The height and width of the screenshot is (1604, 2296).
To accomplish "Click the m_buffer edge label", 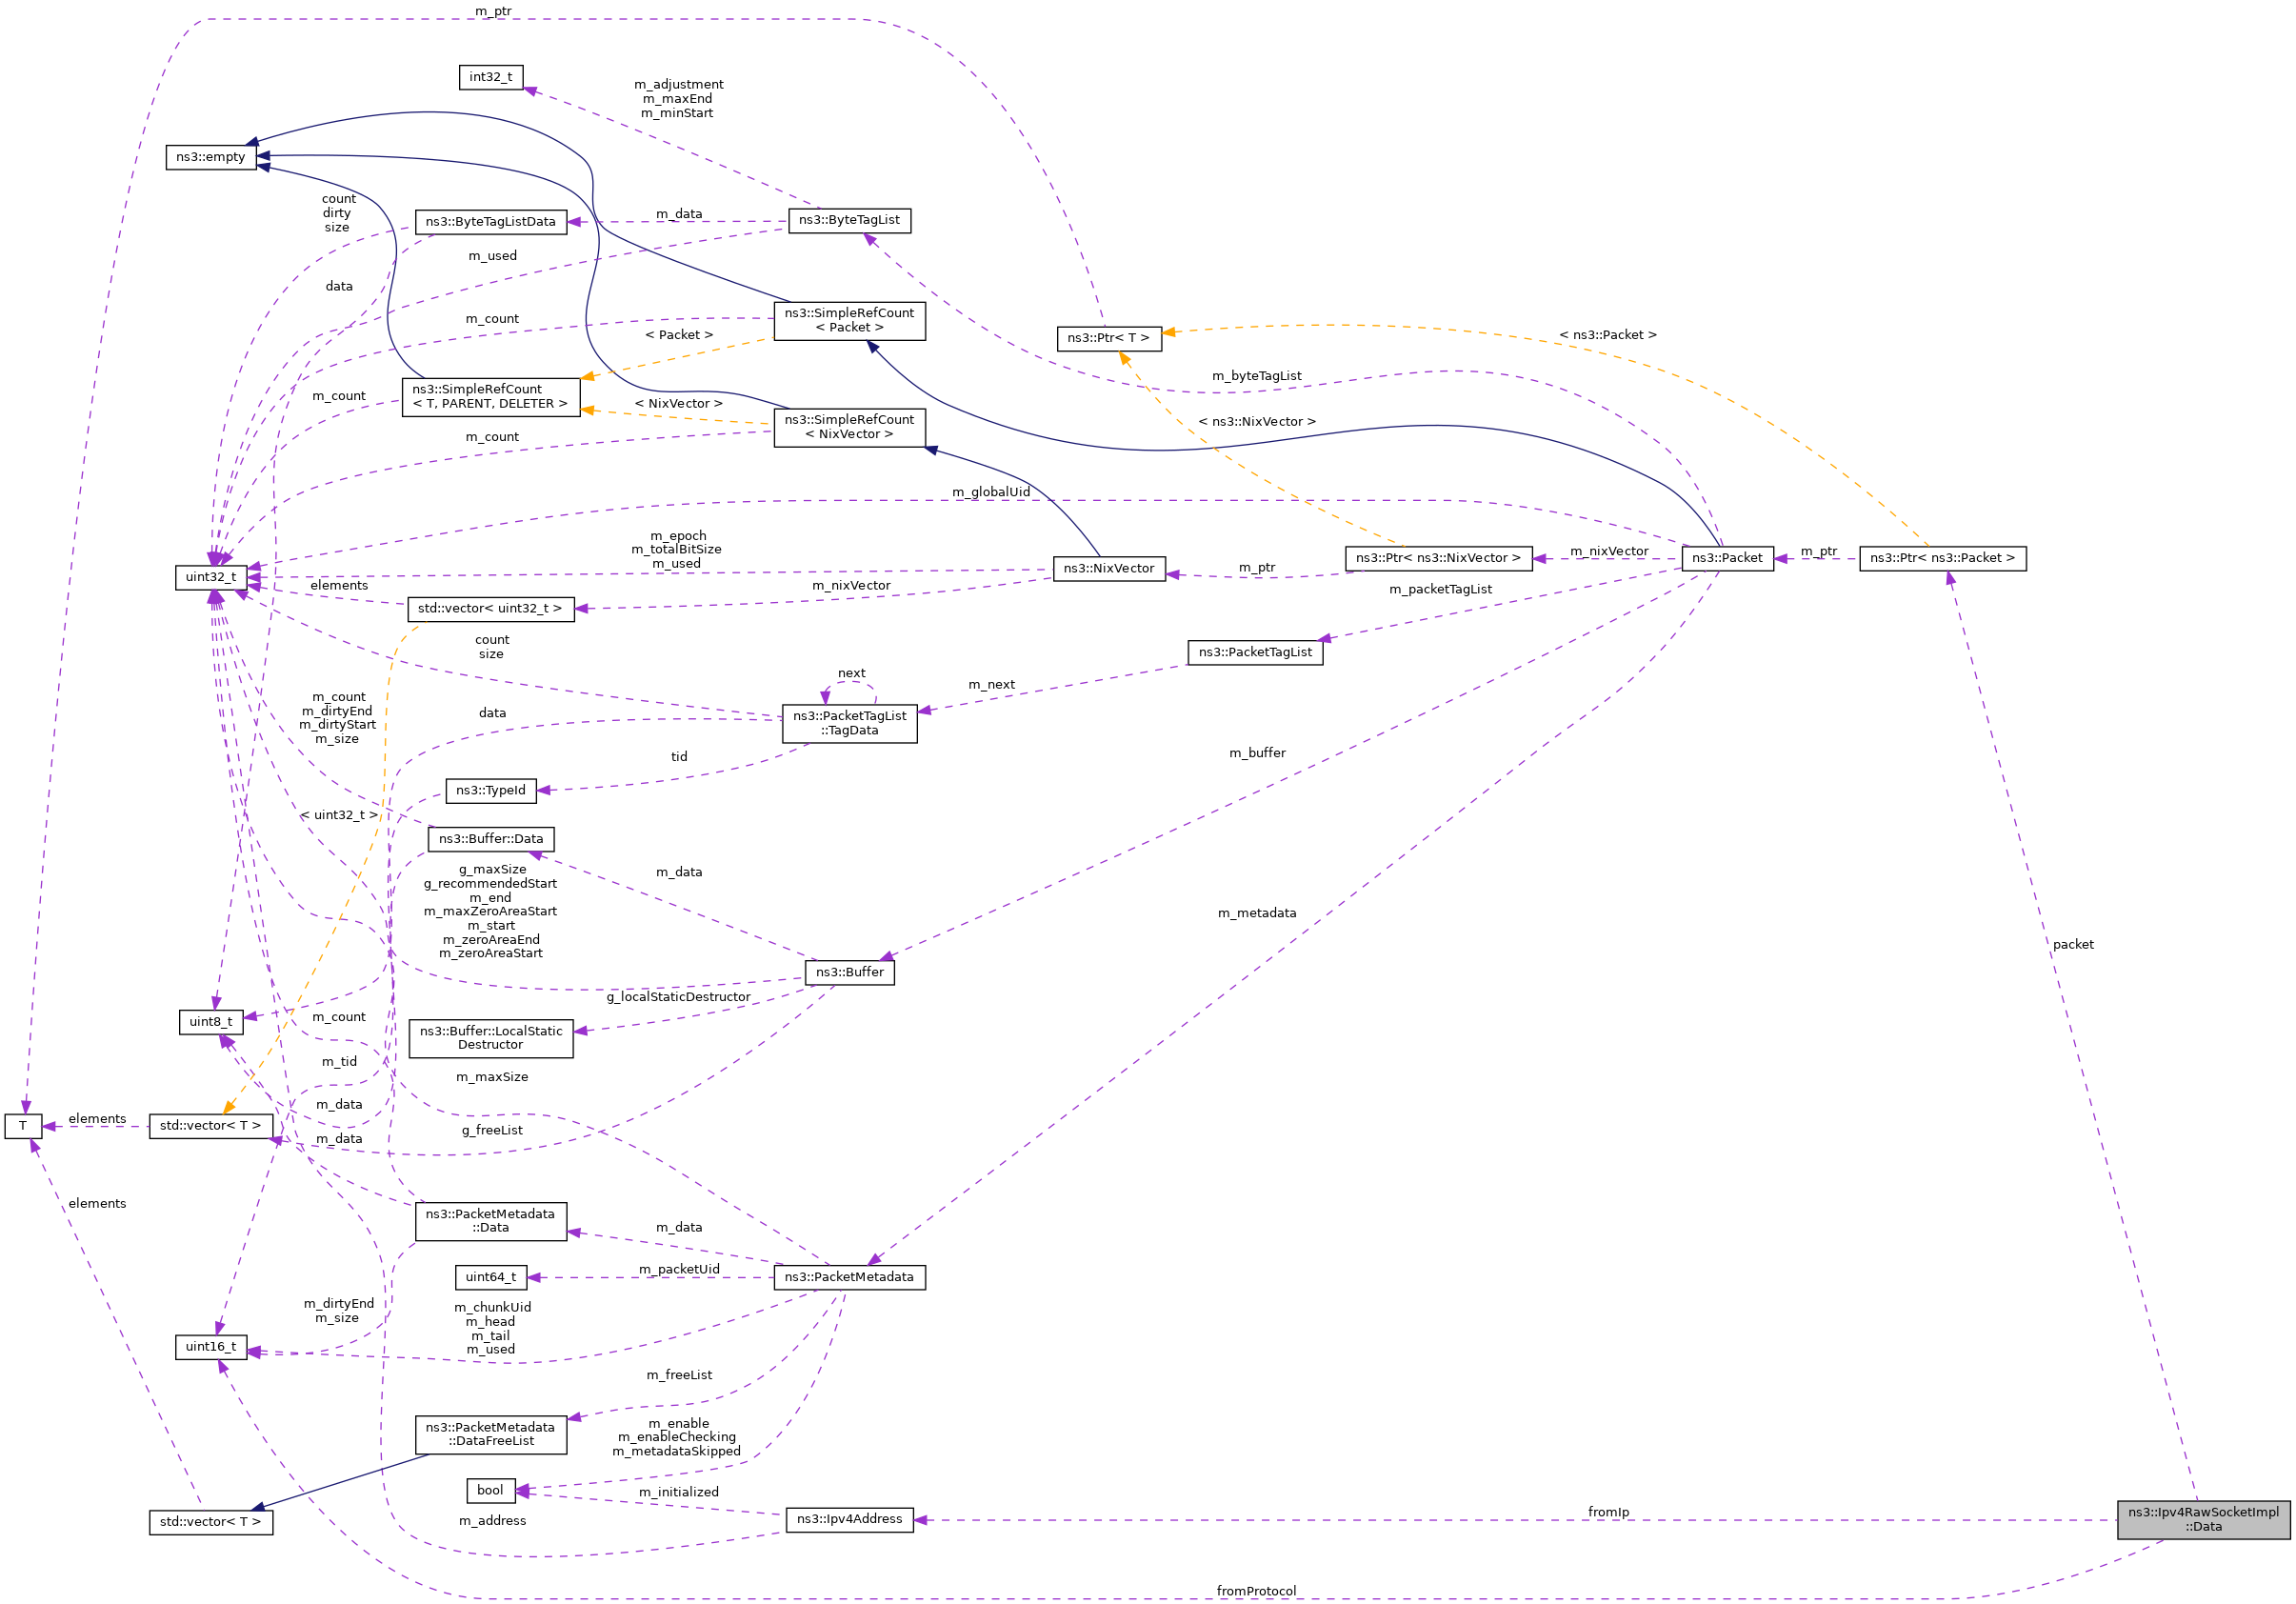I will click(1257, 753).
